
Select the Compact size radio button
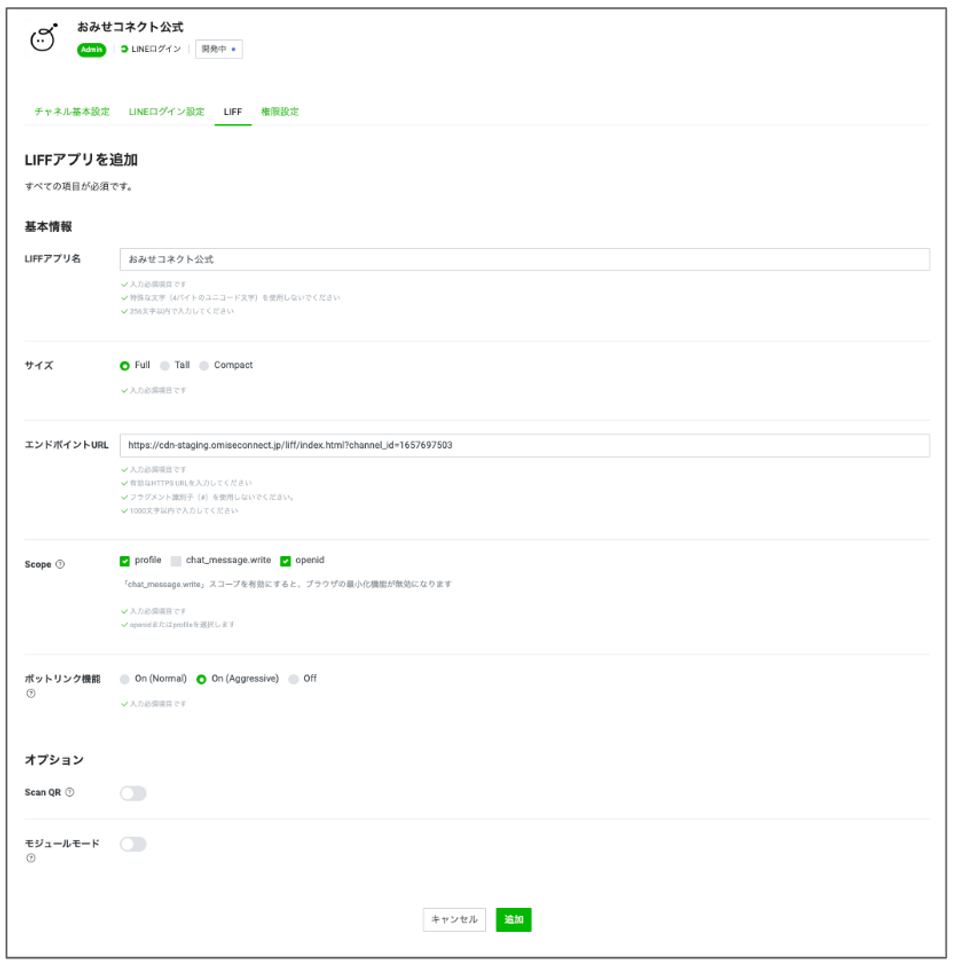204,366
